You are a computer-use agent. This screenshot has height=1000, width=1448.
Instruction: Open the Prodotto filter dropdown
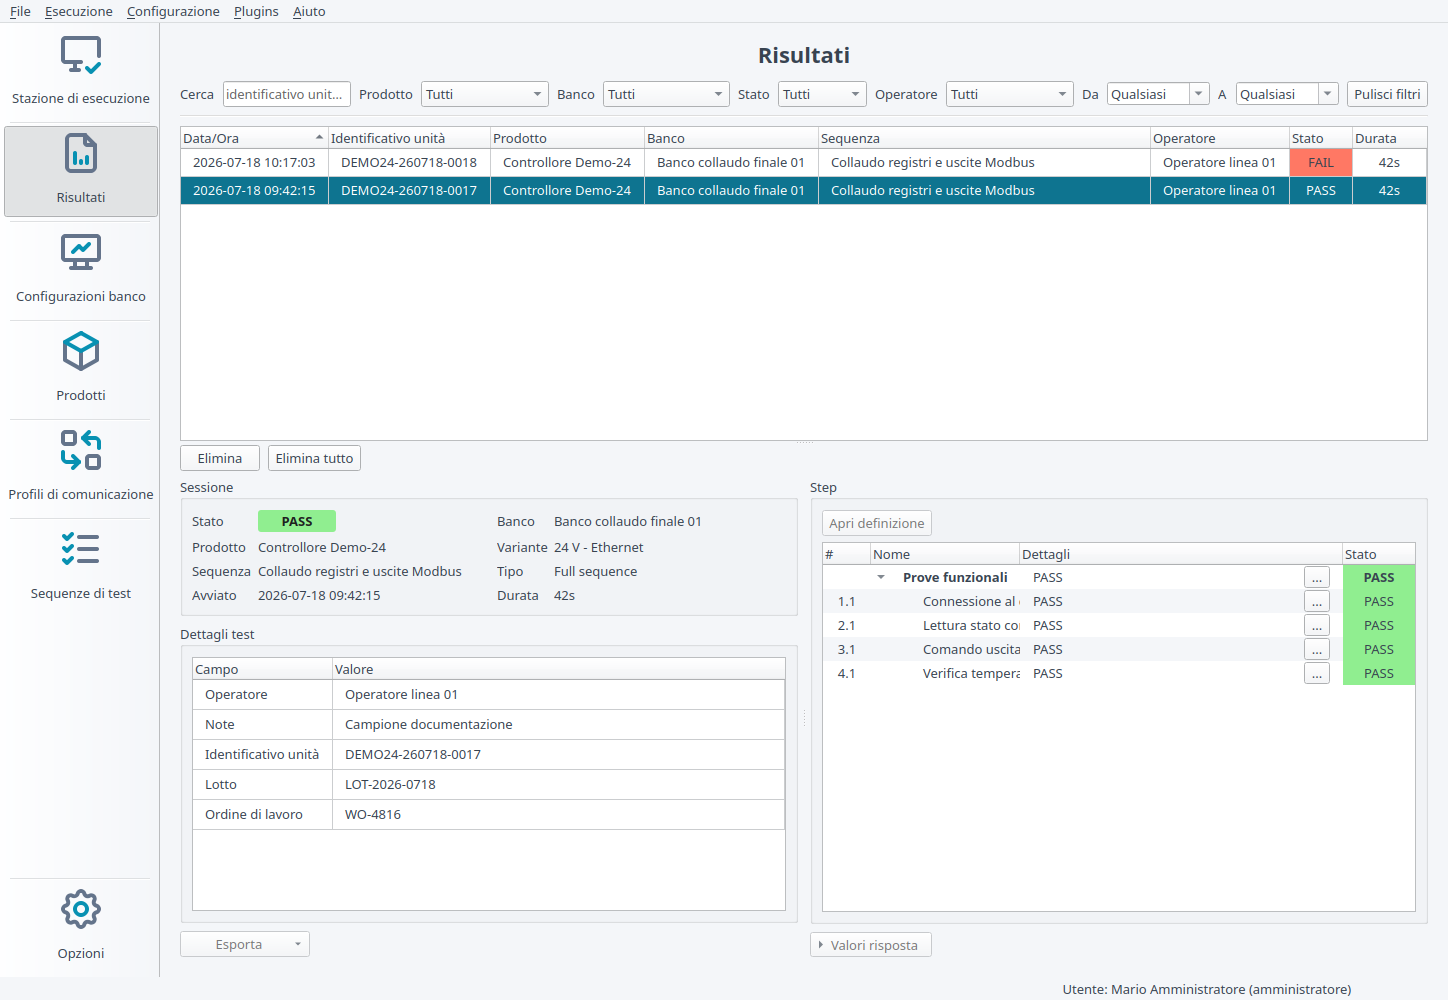pos(485,94)
